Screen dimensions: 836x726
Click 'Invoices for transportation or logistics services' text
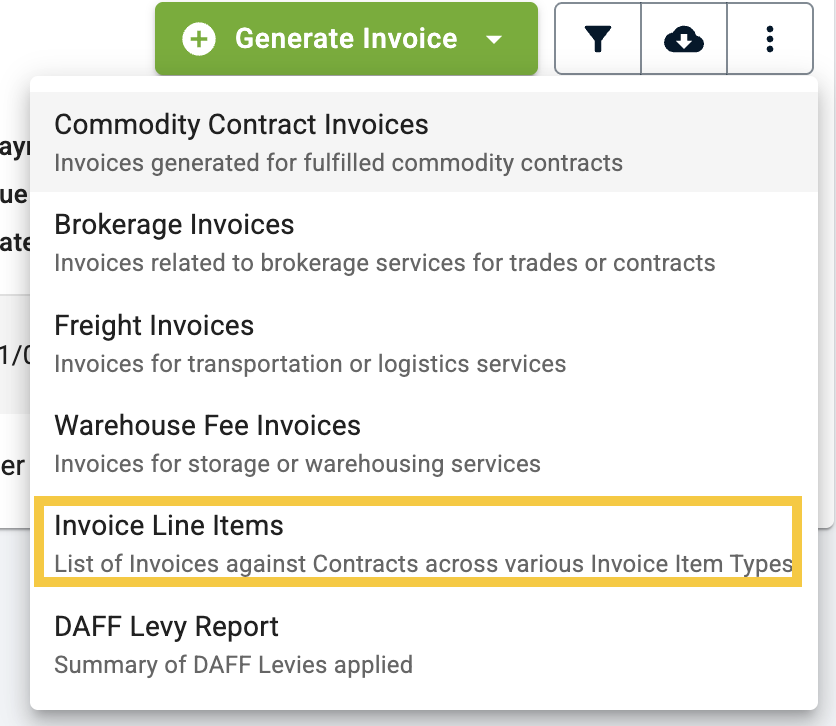pyautogui.click(x=310, y=364)
